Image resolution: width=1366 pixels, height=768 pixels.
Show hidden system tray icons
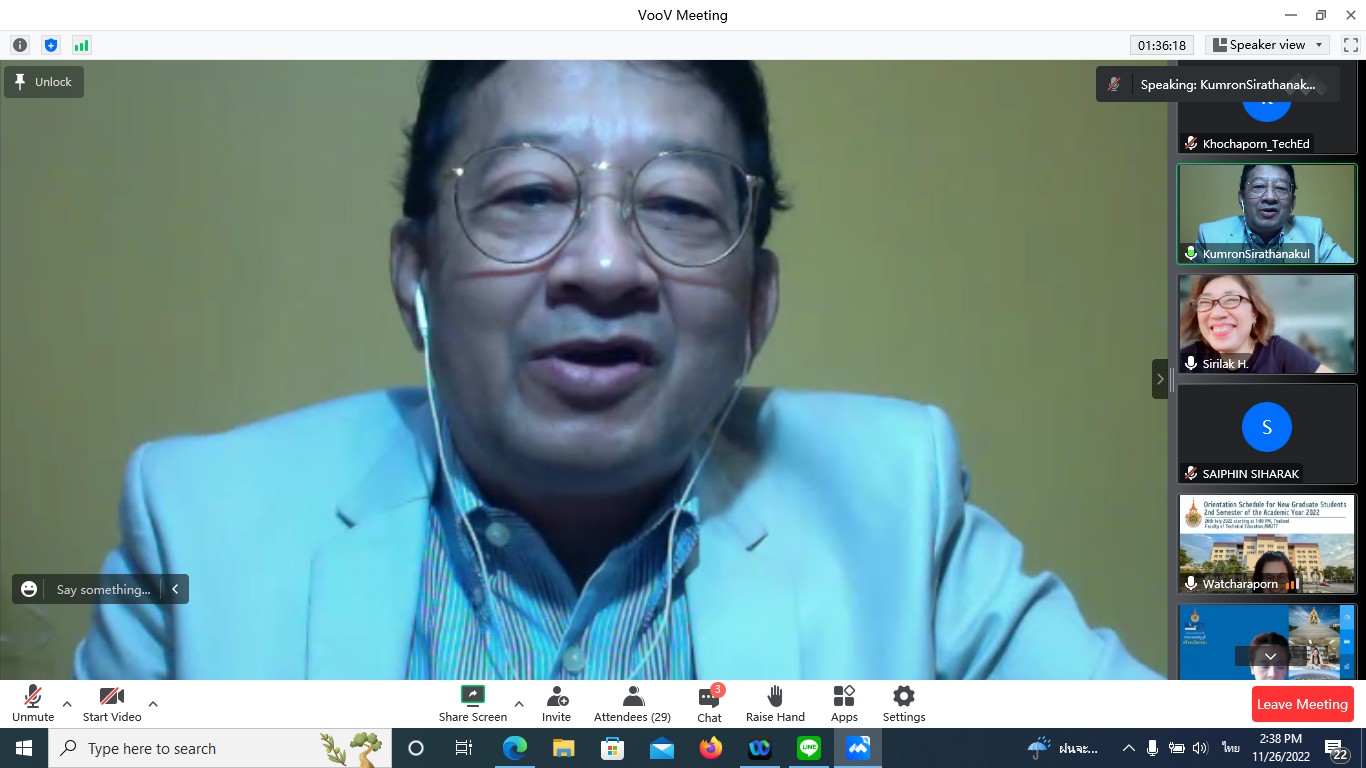pyautogui.click(x=1129, y=748)
